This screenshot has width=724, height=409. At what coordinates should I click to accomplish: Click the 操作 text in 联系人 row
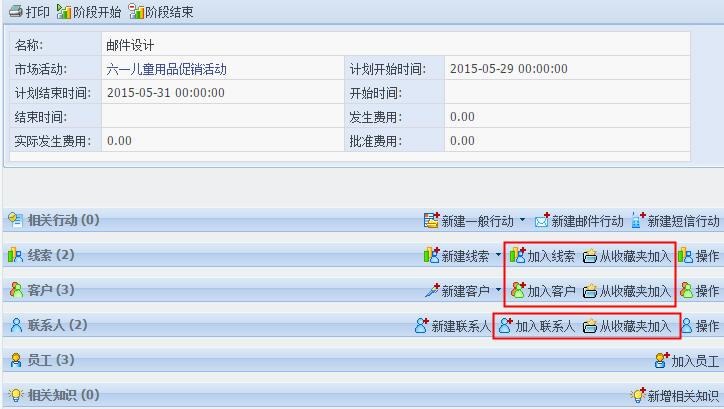tap(707, 326)
